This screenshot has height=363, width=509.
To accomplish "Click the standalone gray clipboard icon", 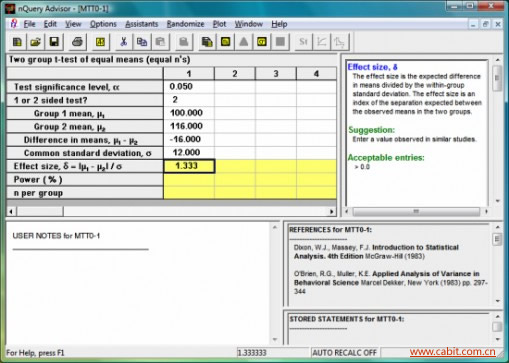I will click(x=183, y=42).
